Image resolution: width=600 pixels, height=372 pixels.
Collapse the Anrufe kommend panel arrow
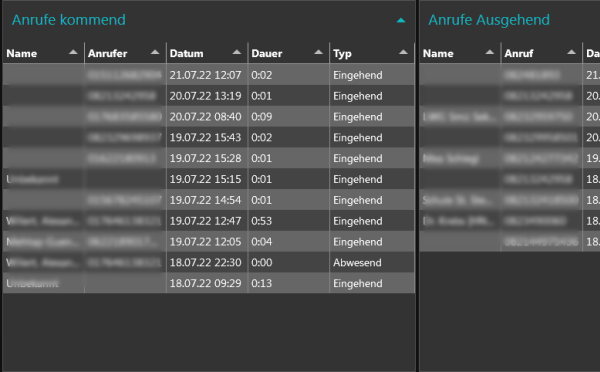[401, 20]
